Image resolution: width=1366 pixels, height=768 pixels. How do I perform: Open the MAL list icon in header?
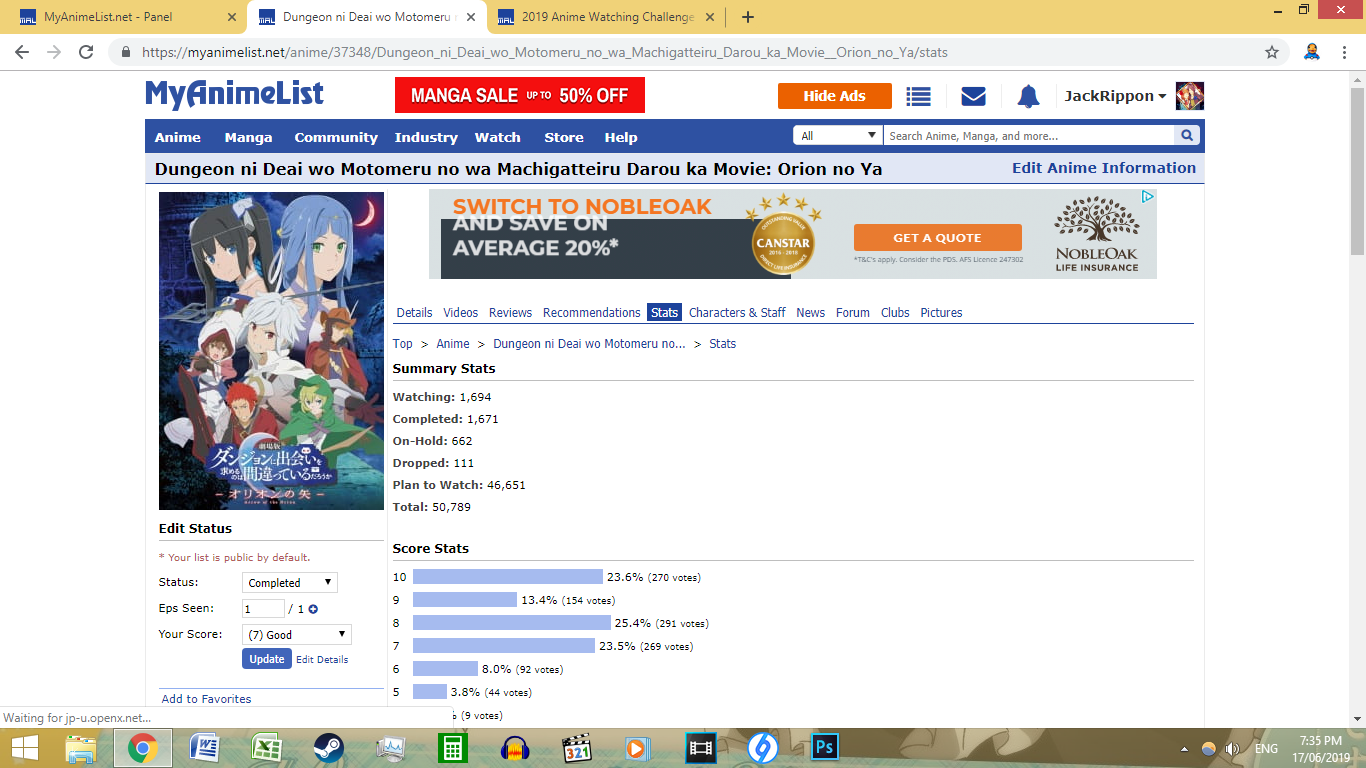click(918, 96)
